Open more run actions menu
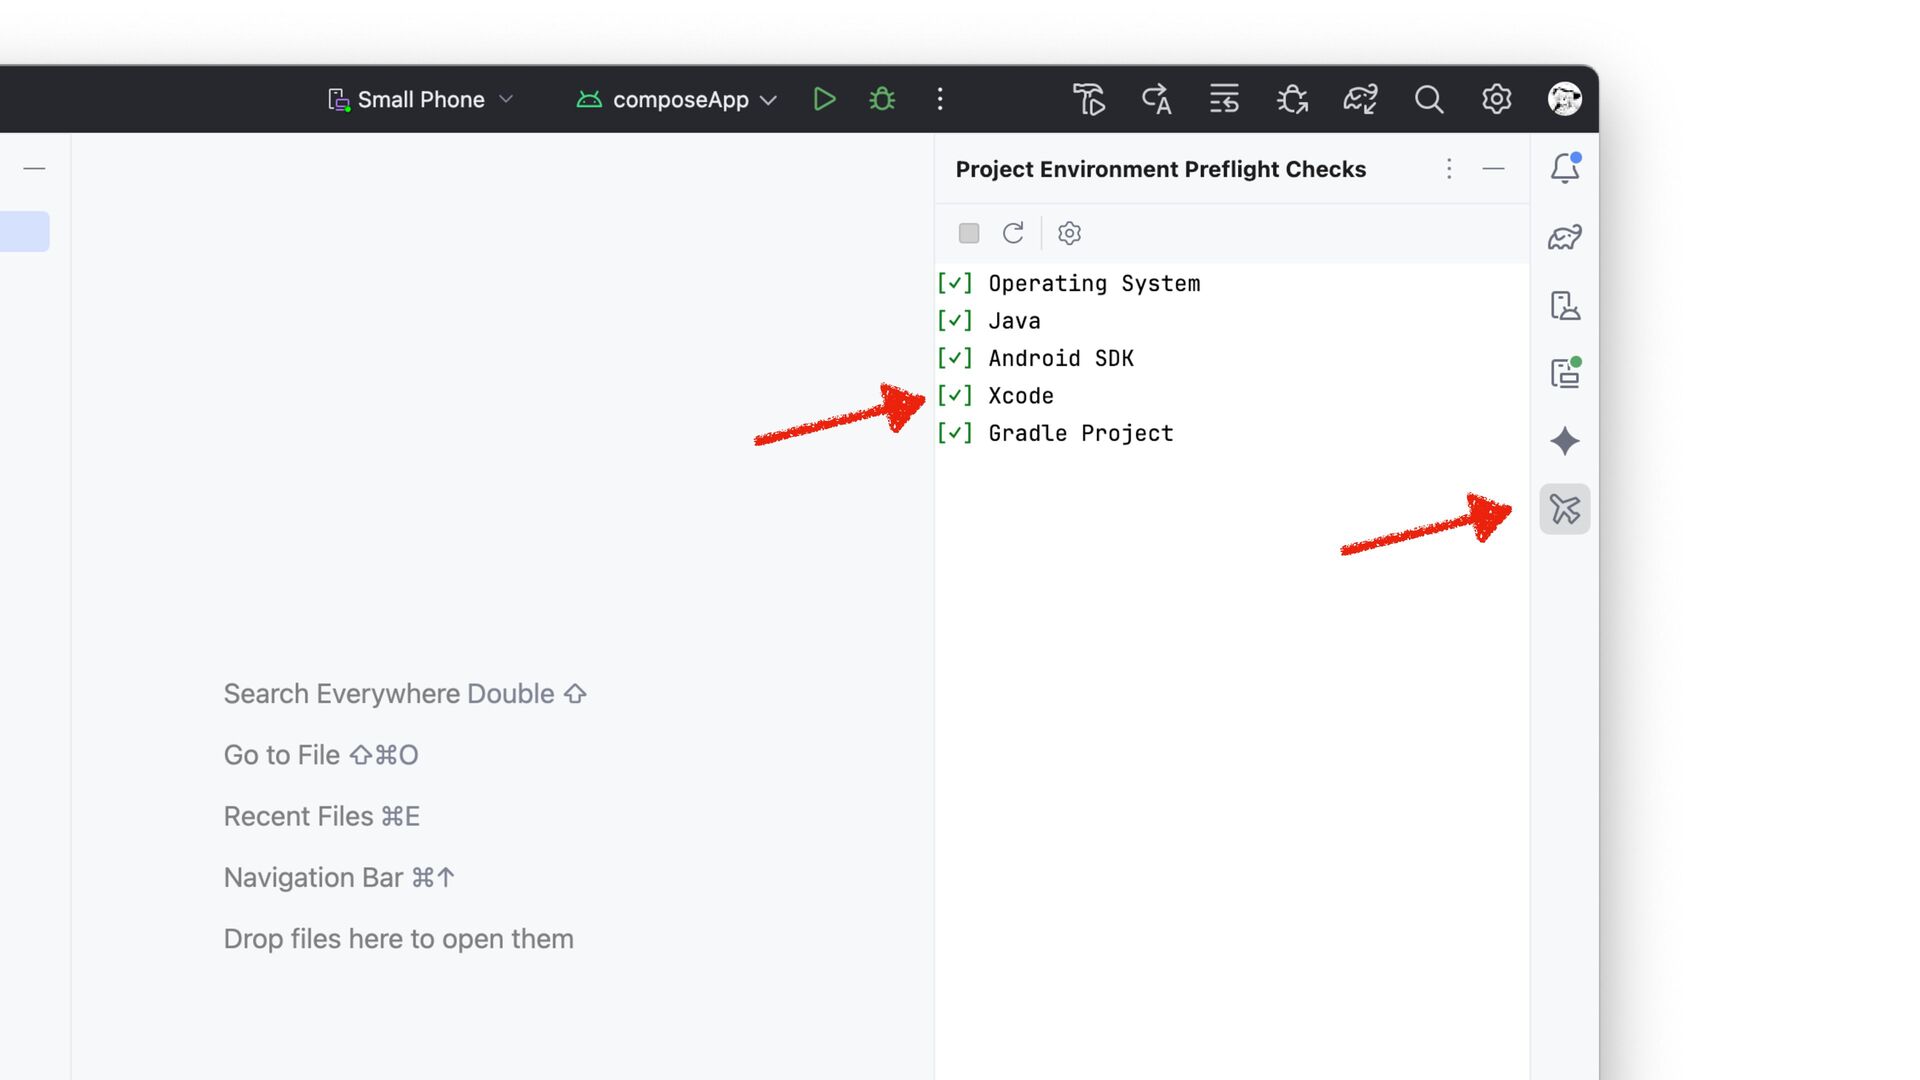Screen dimensions: 1920x1080 [x=940, y=99]
